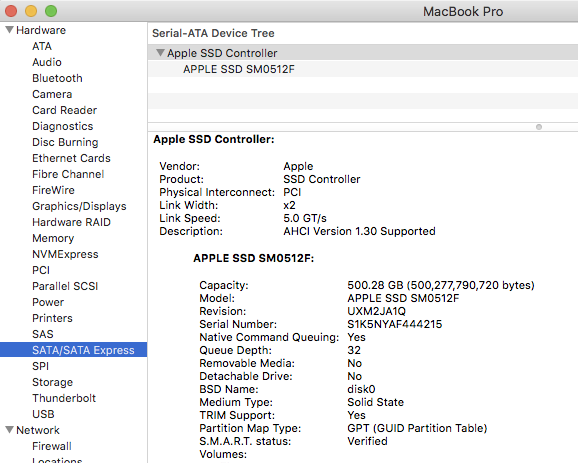The width and height of the screenshot is (578, 463).
Task: Click the Queue Depth value 32
Action: 354,350
